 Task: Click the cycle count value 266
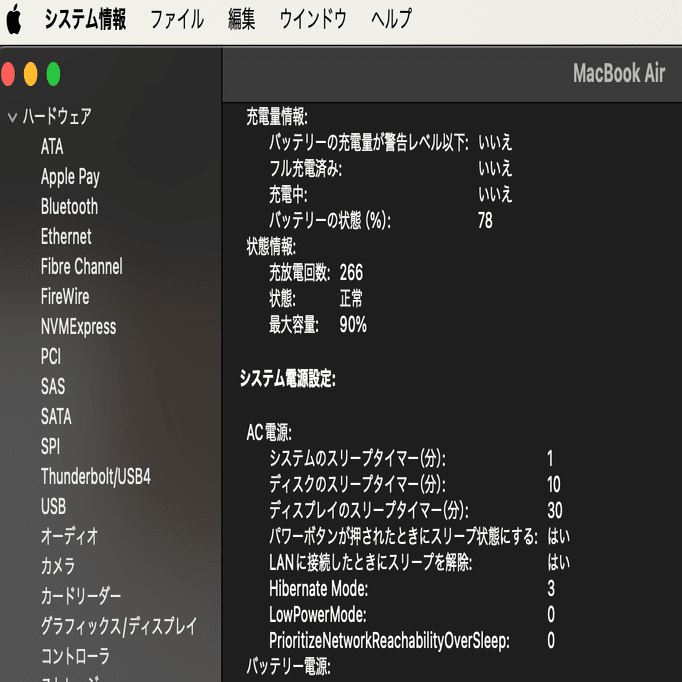[x=351, y=273]
